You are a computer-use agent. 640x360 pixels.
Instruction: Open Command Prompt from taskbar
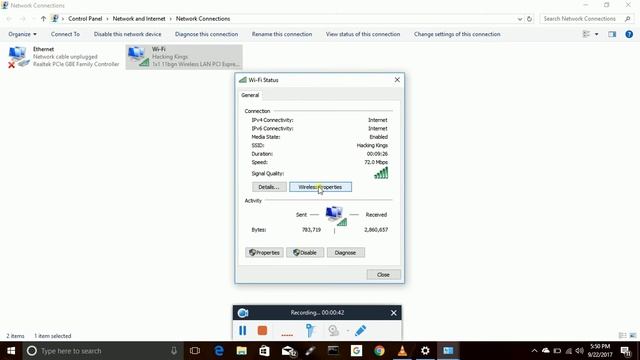(333, 351)
